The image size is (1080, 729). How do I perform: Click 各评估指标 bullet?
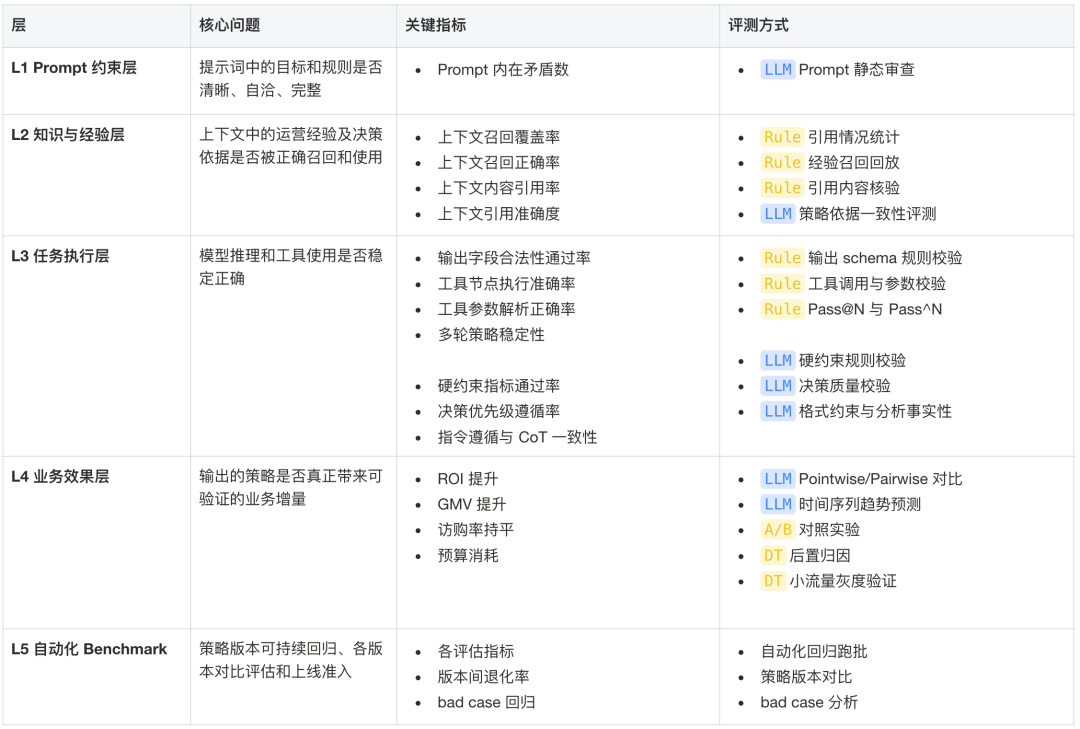click(x=476, y=651)
